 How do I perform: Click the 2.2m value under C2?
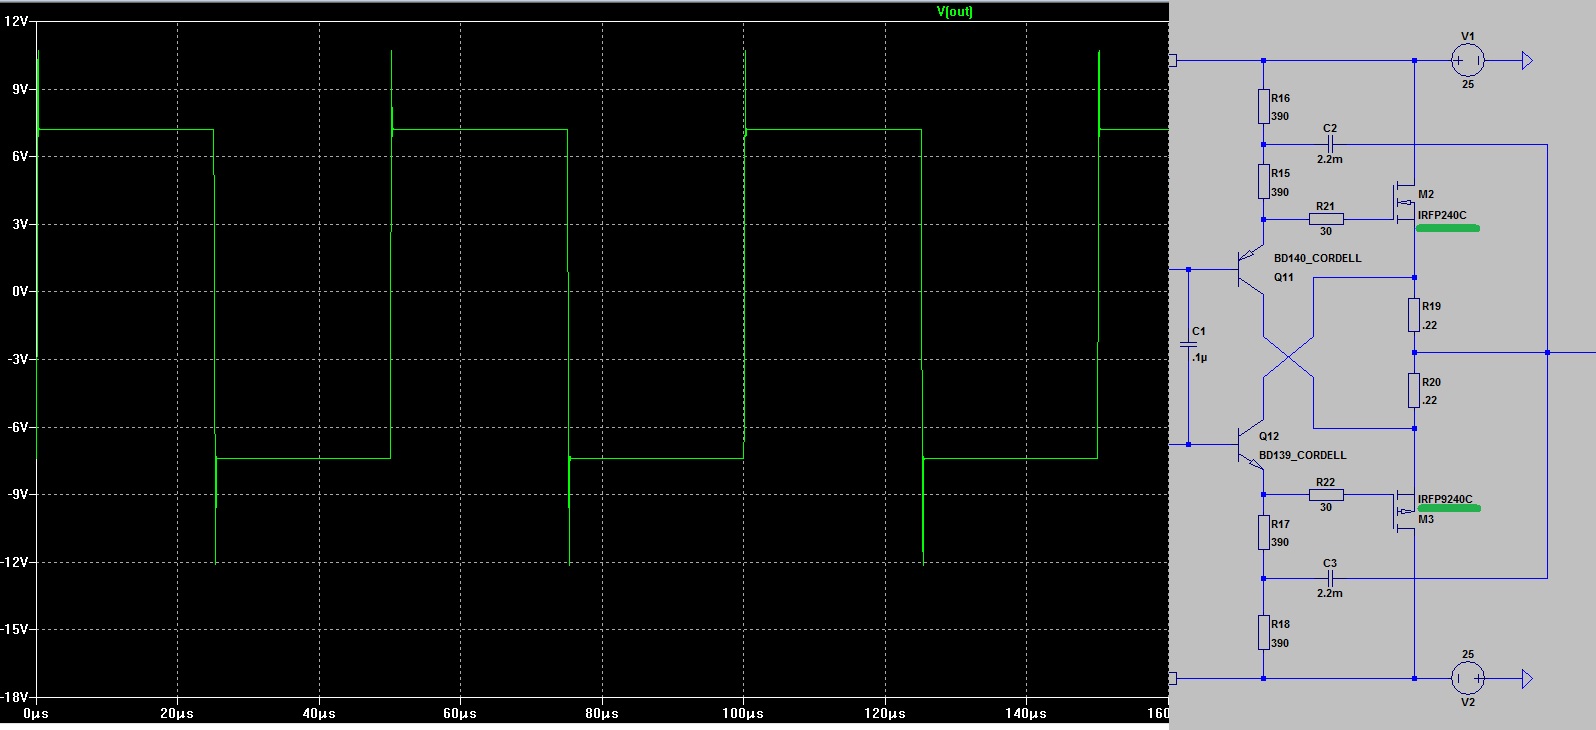click(x=1330, y=159)
